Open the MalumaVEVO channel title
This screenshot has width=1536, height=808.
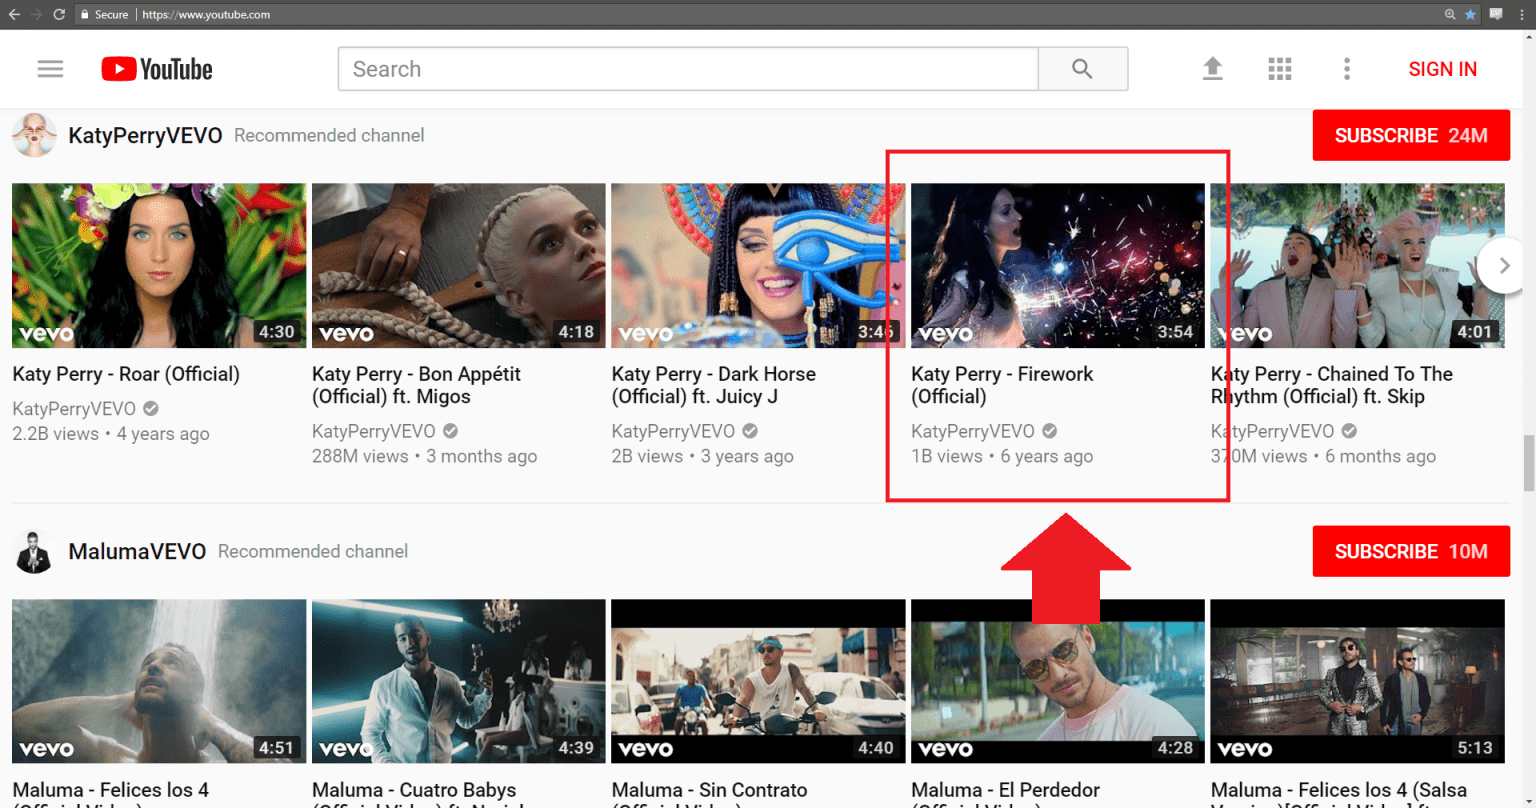click(137, 551)
